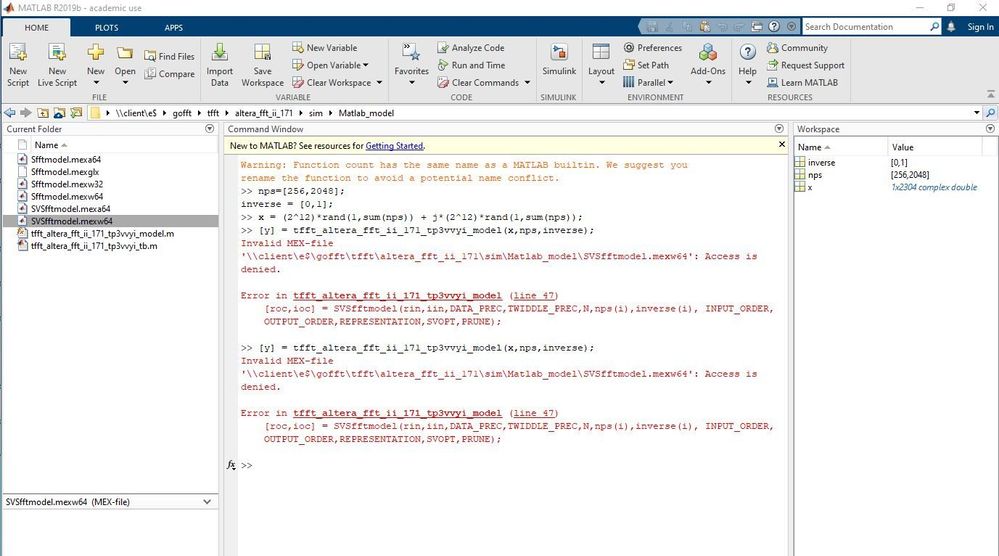The height and width of the screenshot is (556, 999).
Task: Click the first line 47 error link
Action: click(534, 296)
